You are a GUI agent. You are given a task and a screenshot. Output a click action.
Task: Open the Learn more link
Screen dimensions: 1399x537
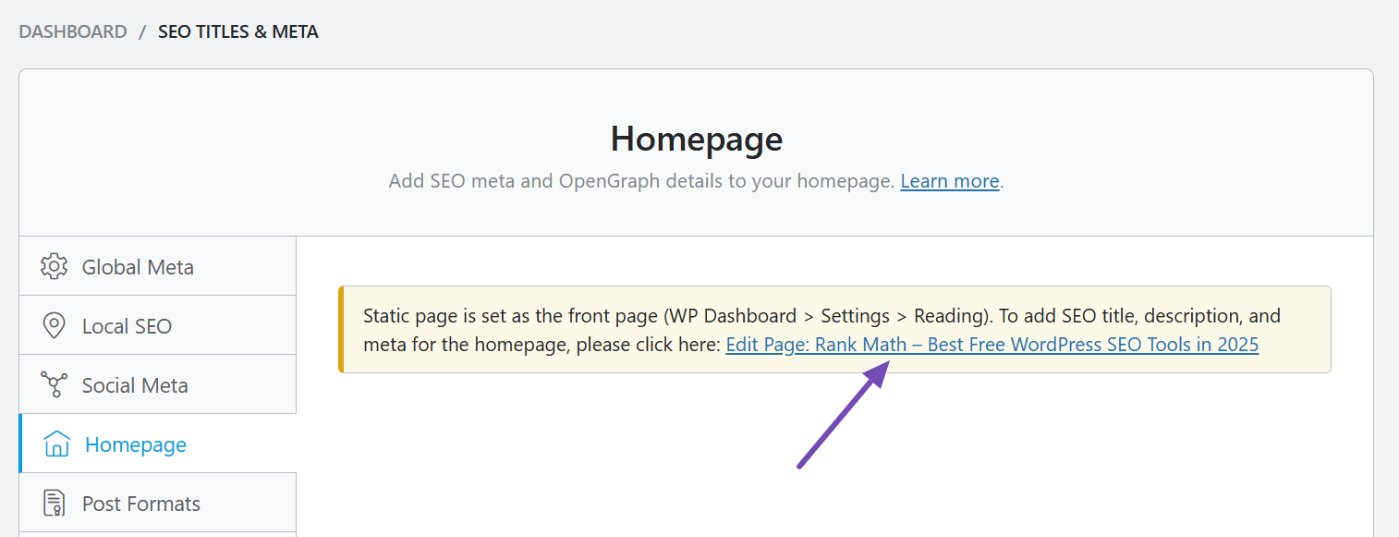tap(949, 181)
